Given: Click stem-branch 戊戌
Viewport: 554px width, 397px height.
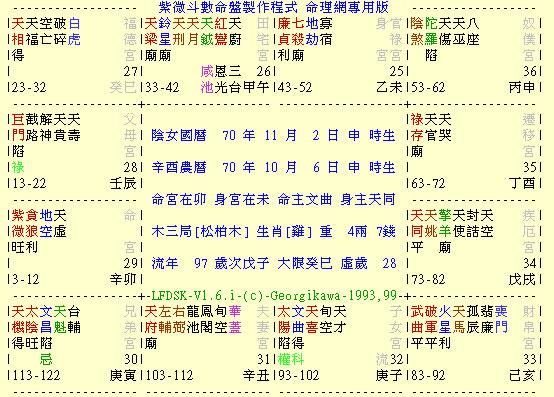Looking at the screenshot, I should coord(522,279).
